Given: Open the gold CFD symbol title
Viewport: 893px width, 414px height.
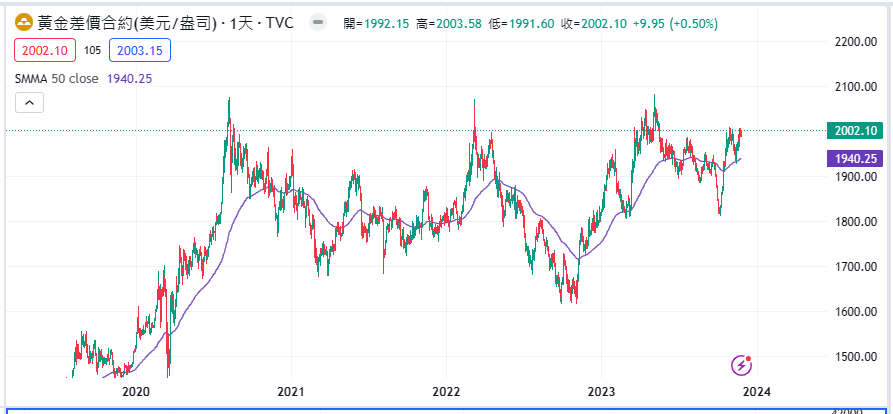Looking at the screenshot, I should click(x=165, y=23).
